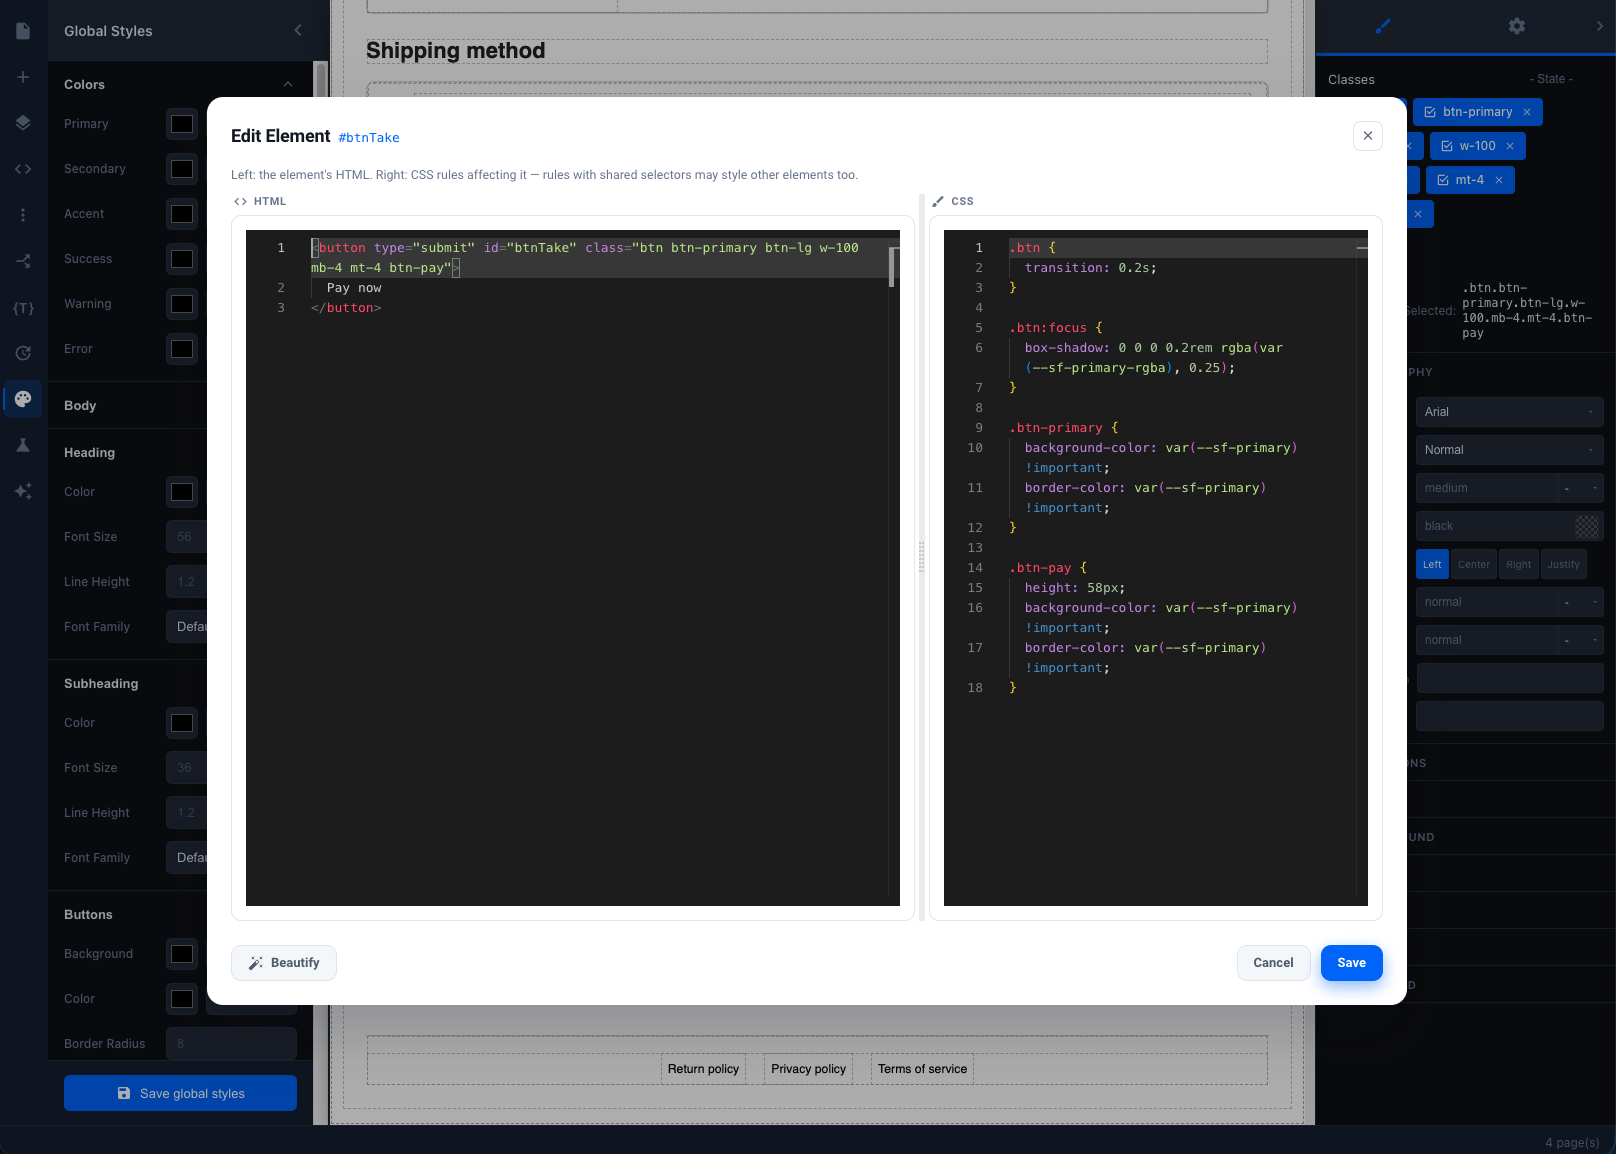Viewport: 1616px width, 1154px height.
Task: Remove the btn-primary class tag
Action: 1527,112
